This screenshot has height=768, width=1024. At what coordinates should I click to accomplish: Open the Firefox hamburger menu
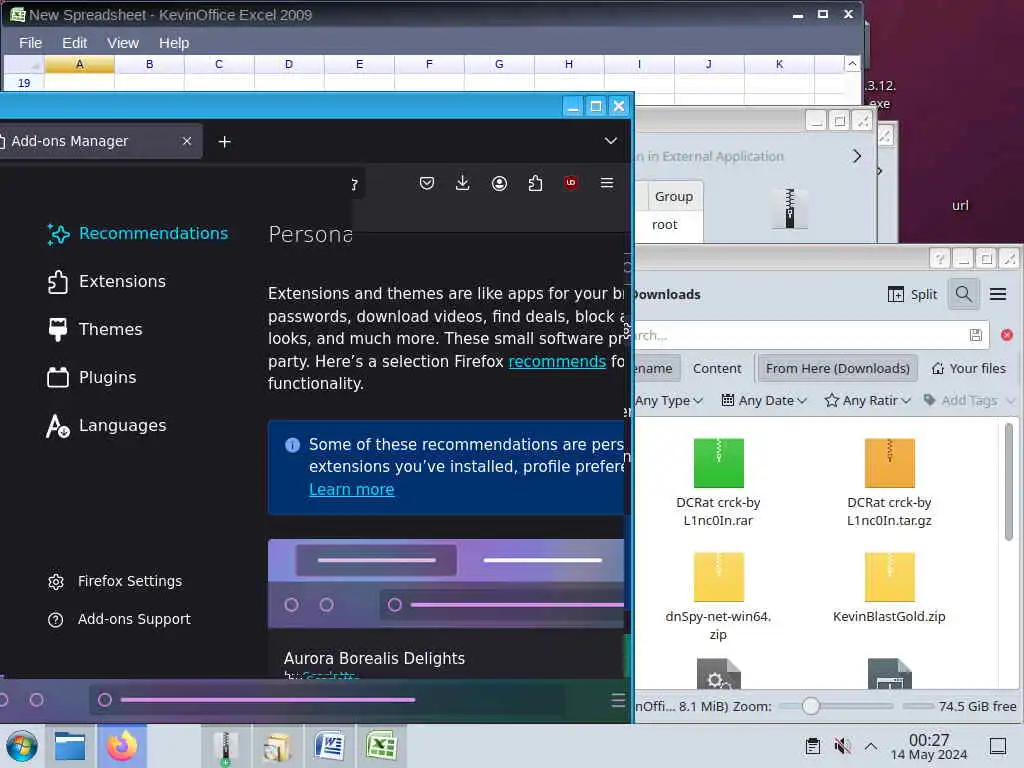point(607,184)
